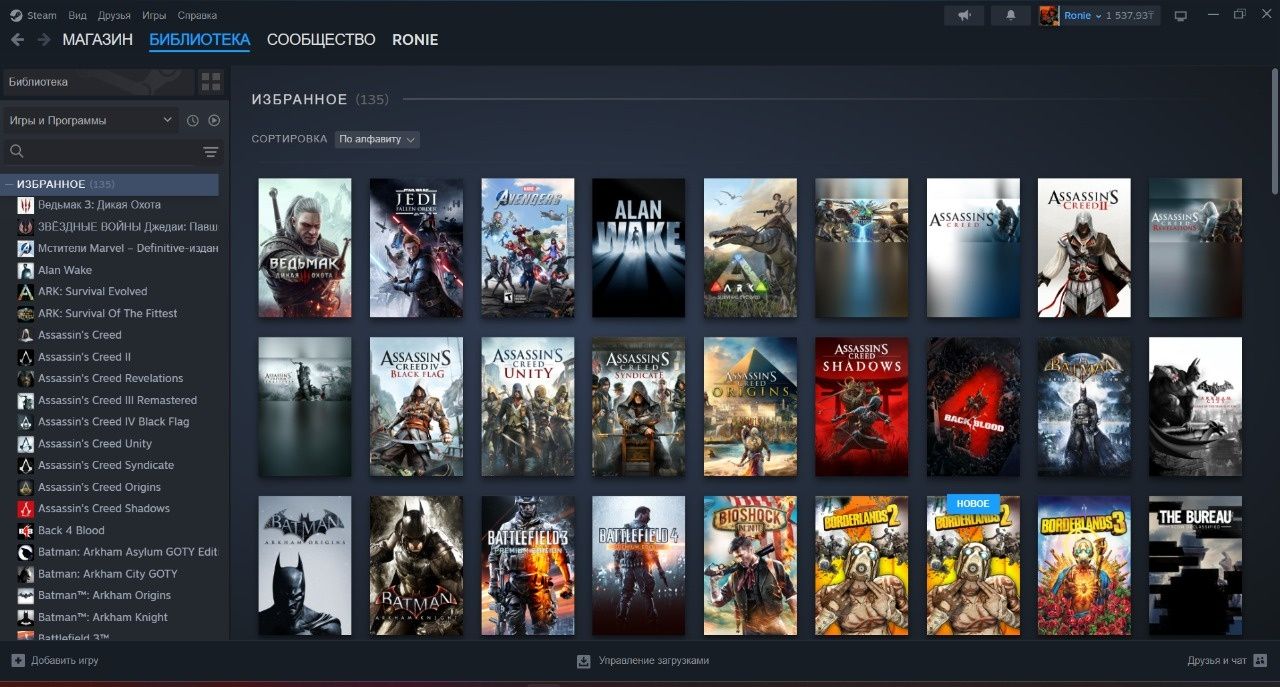Toggle the grid collections view icon
The height and width of the screenshot is (687, 1280).
coord(211,82)
